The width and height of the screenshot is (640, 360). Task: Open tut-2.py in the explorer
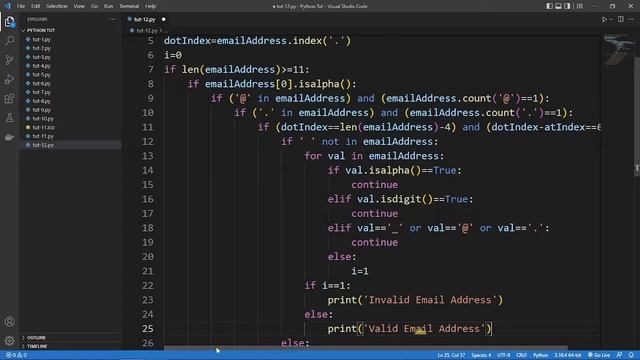(41, 49)
